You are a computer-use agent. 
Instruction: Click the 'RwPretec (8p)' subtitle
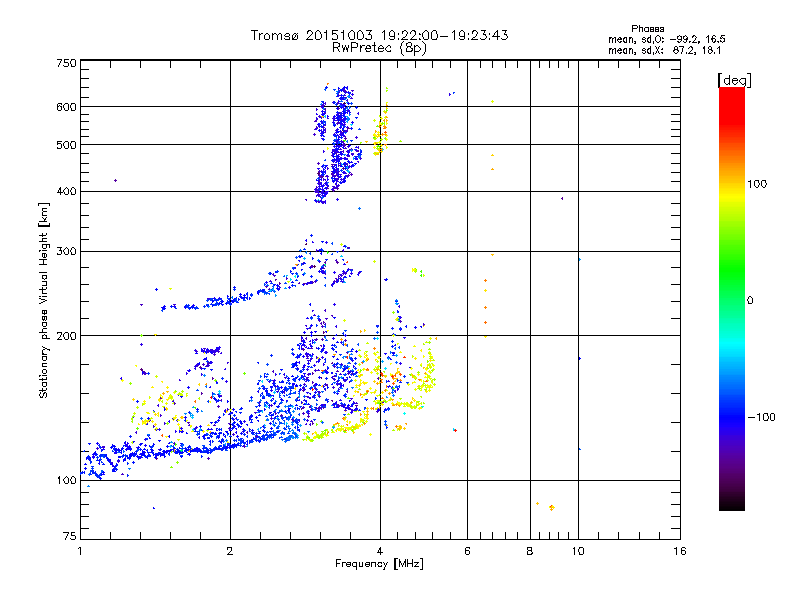click(x=379, y=48)
